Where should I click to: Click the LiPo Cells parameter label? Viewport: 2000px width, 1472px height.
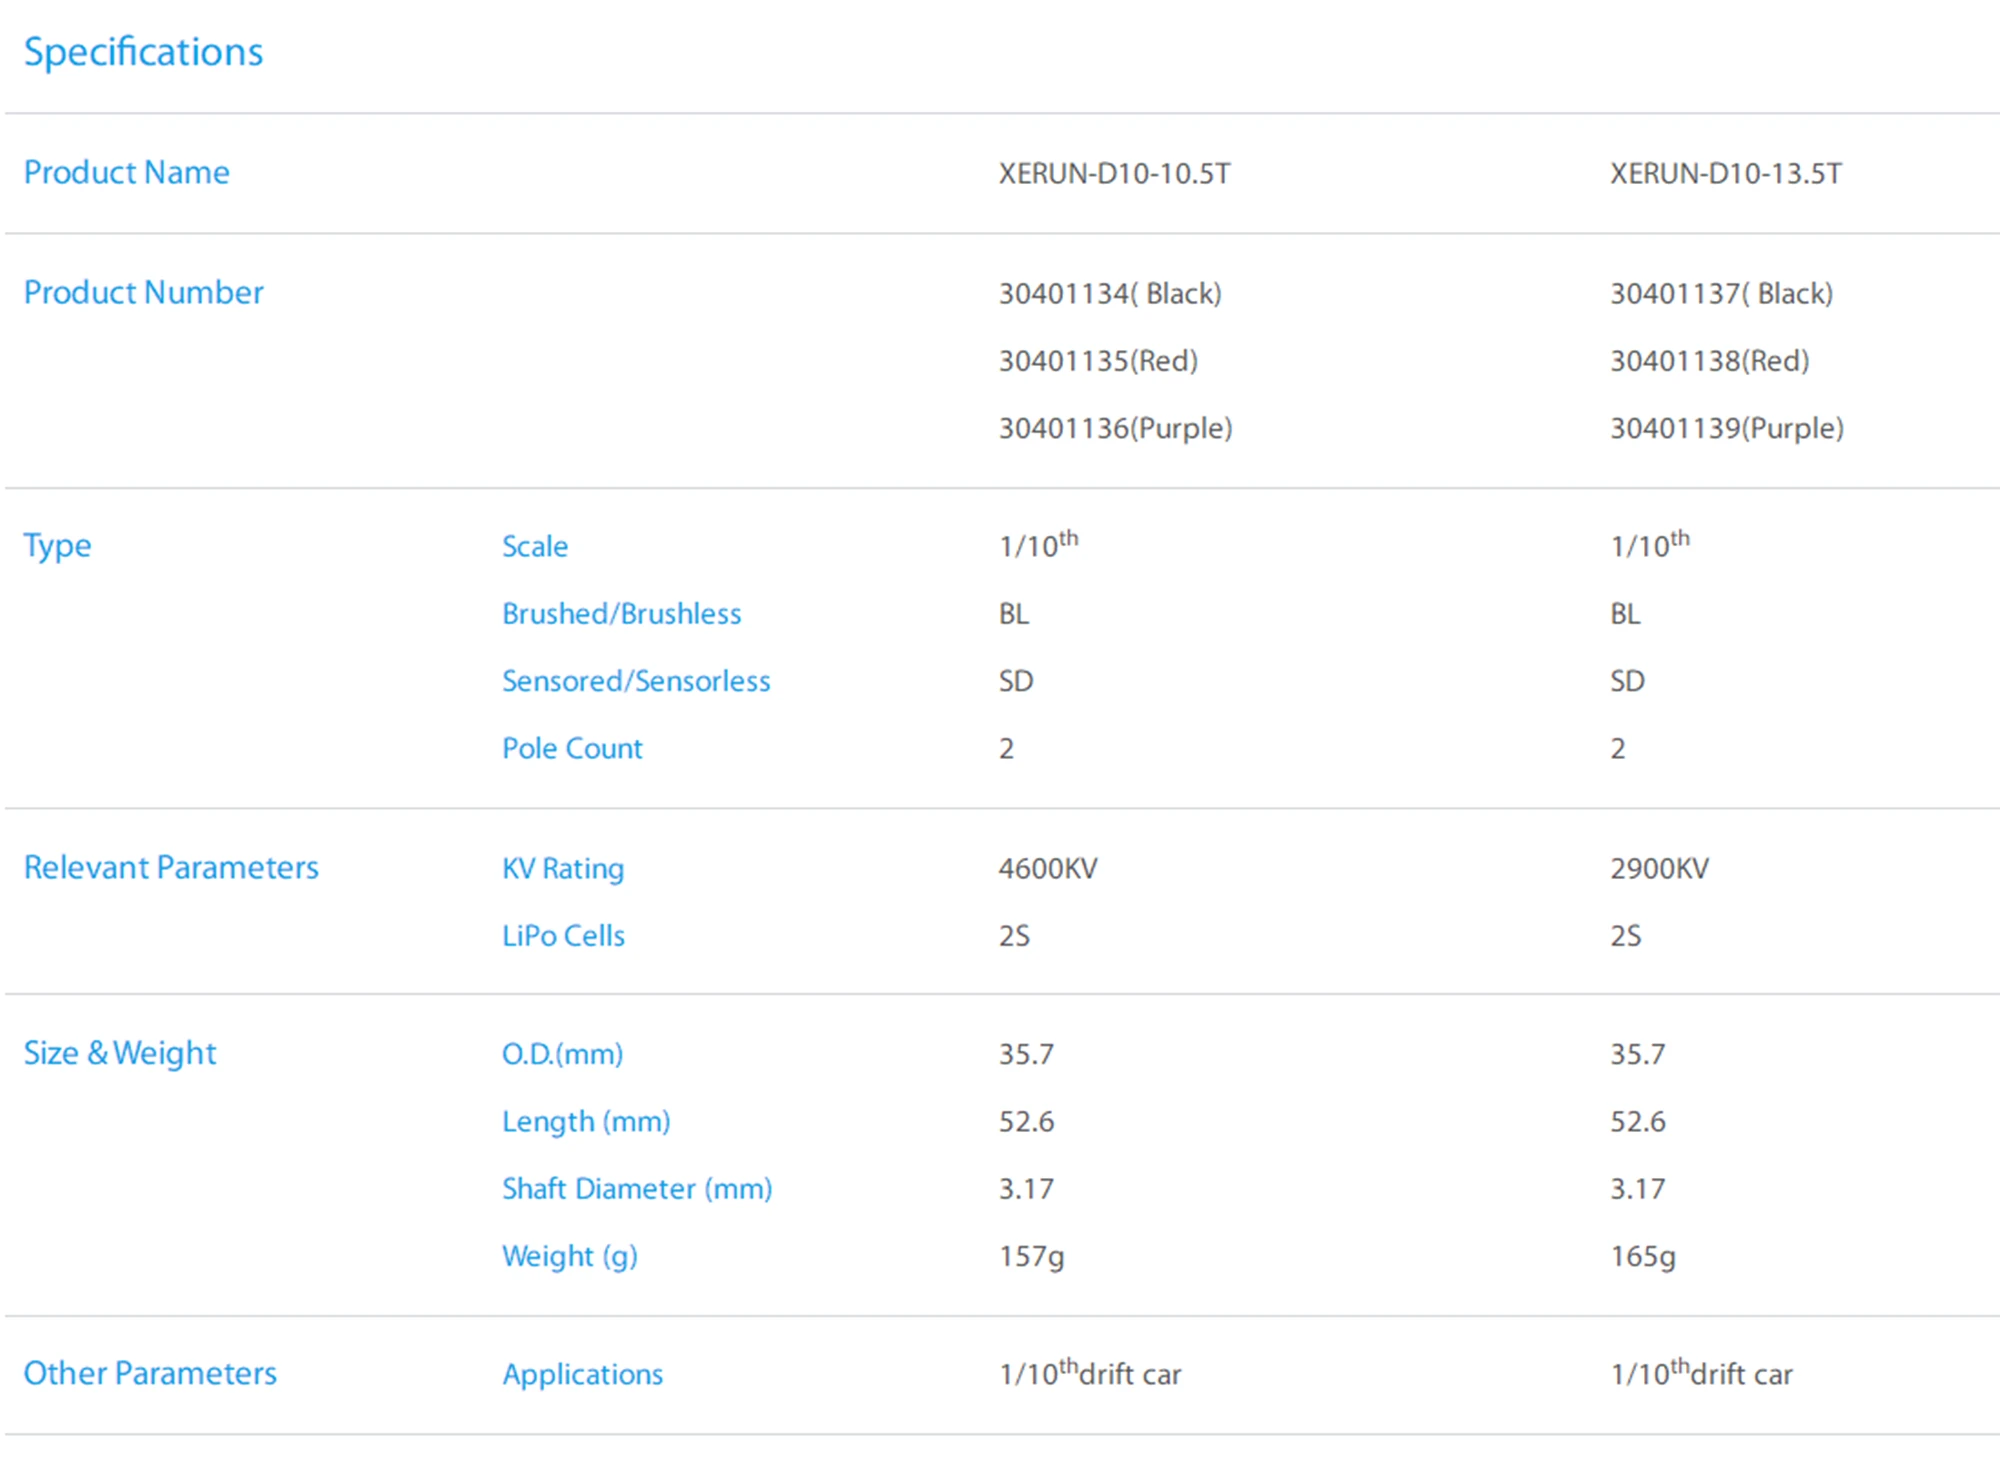[x=563, y=935]
